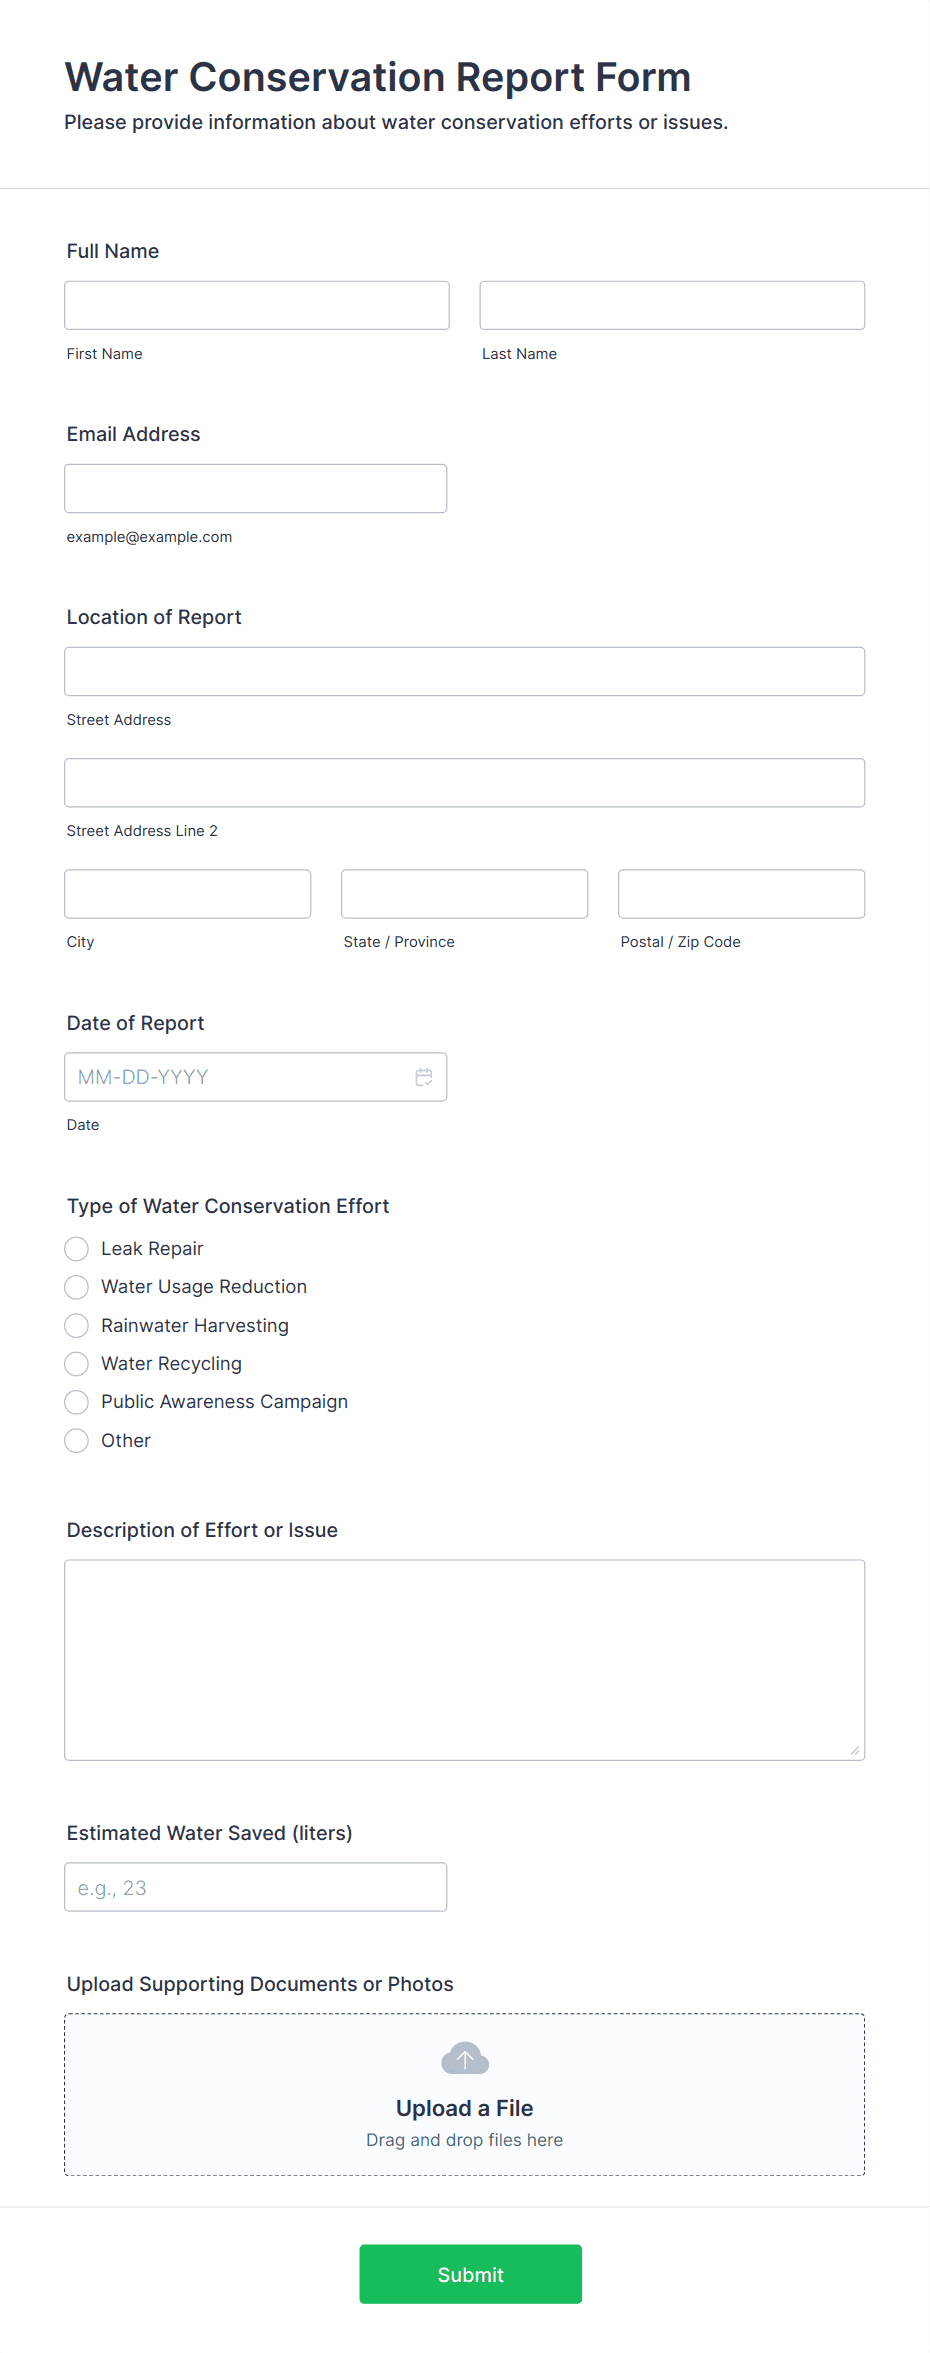The image size is (930, 2353).
Task: Click into the Last Name field
Action: 672,305
